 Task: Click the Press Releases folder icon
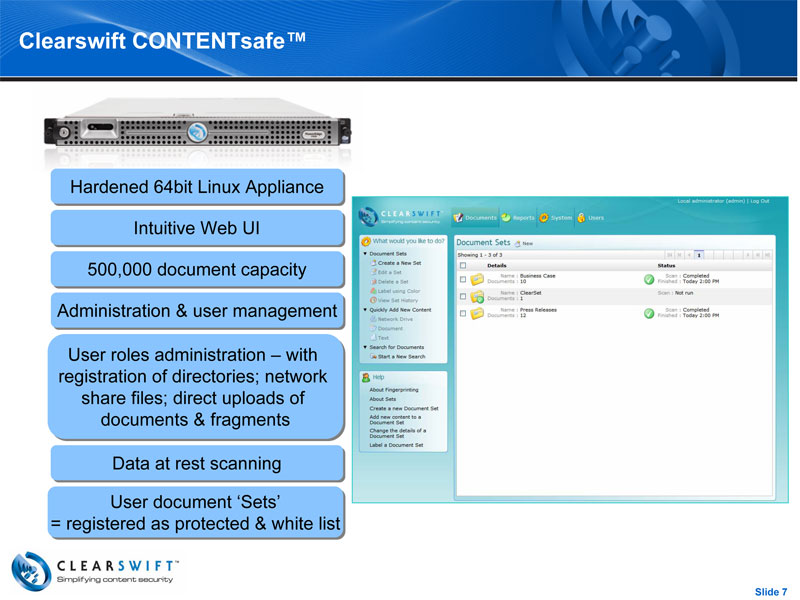click(x=477, y=313)
